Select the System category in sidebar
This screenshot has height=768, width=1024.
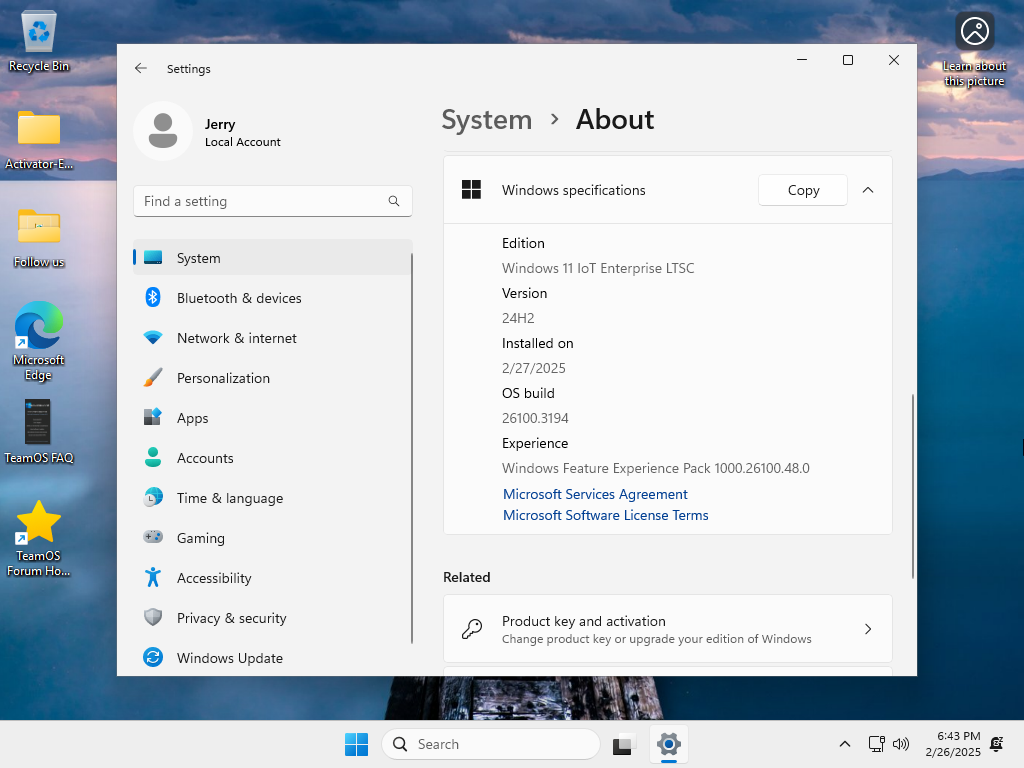tap(272, 258)
